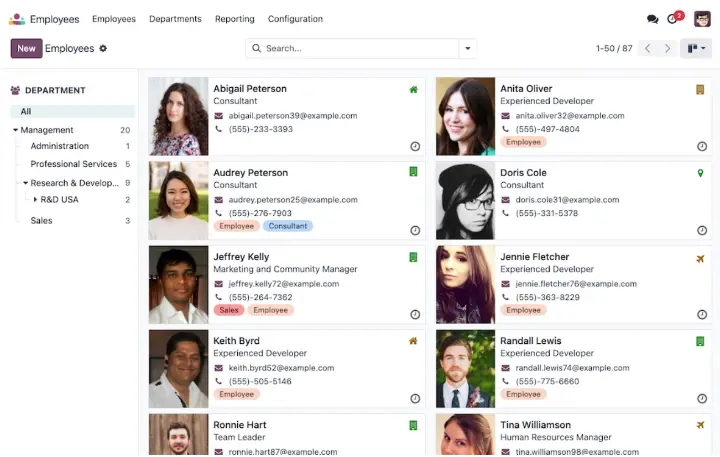Open the kanban view switcher dropdown
Viewport: 720px width, 457px height.
(x=695, y=48)
